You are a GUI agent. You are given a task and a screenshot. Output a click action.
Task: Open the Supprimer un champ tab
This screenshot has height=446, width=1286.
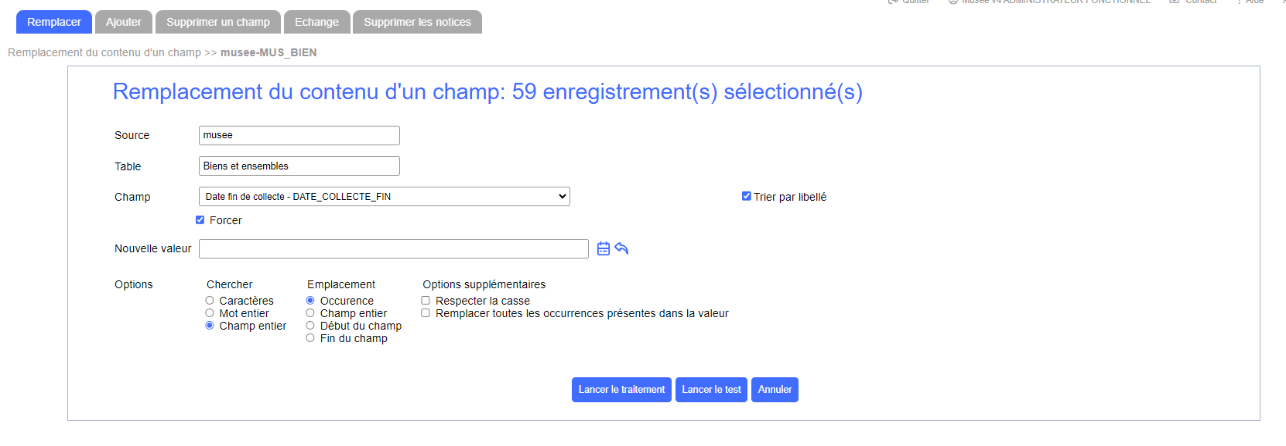[218, 22]
